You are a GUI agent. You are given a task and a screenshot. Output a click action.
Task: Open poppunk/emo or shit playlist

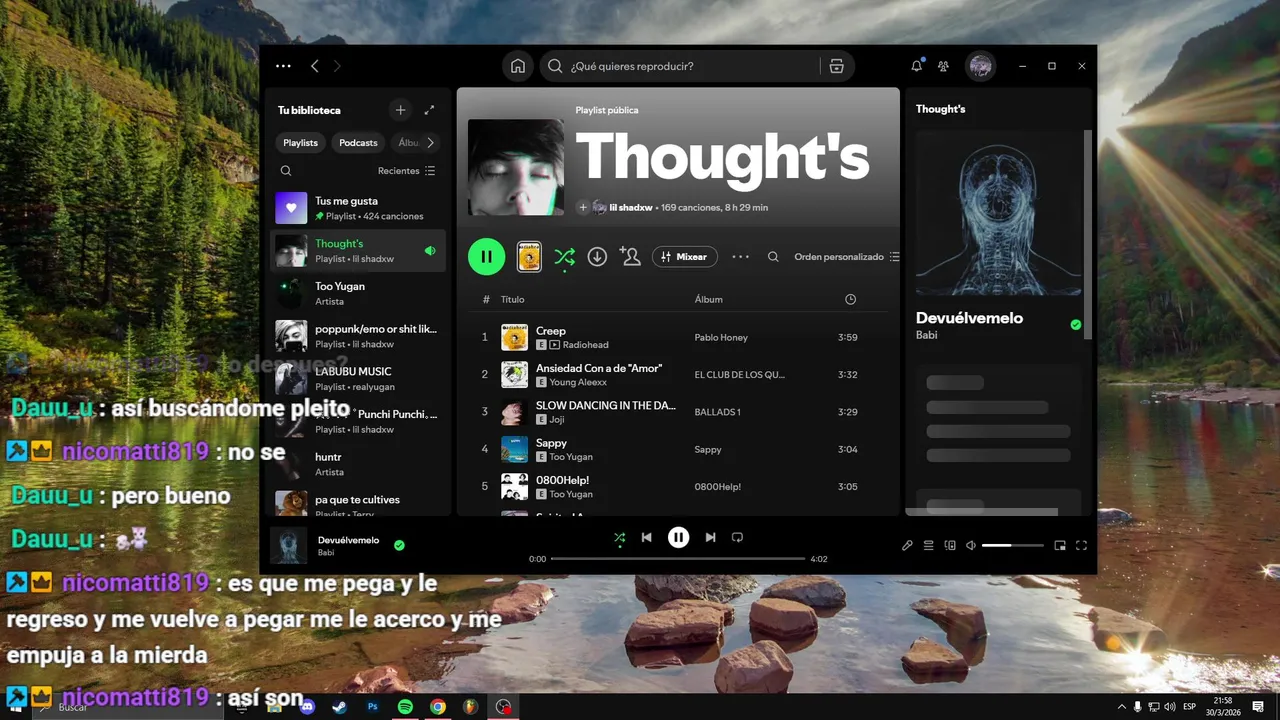[x=358, y=336]
